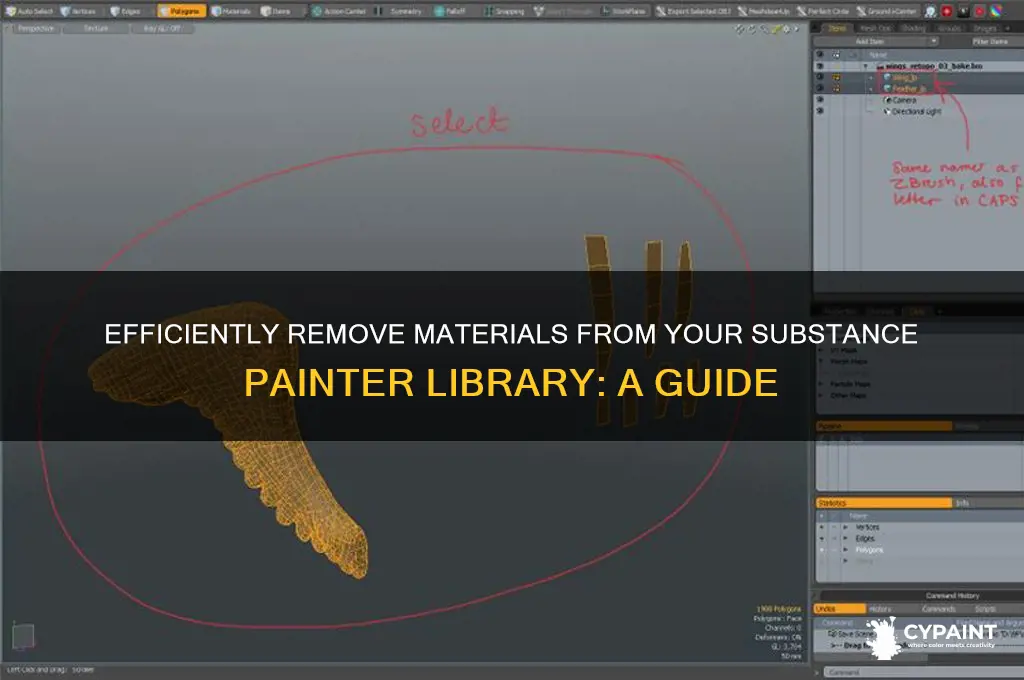The image size is (1024, 680).
Task: Toggle visibility of the Directional Light item
Action: click(820, 111)
